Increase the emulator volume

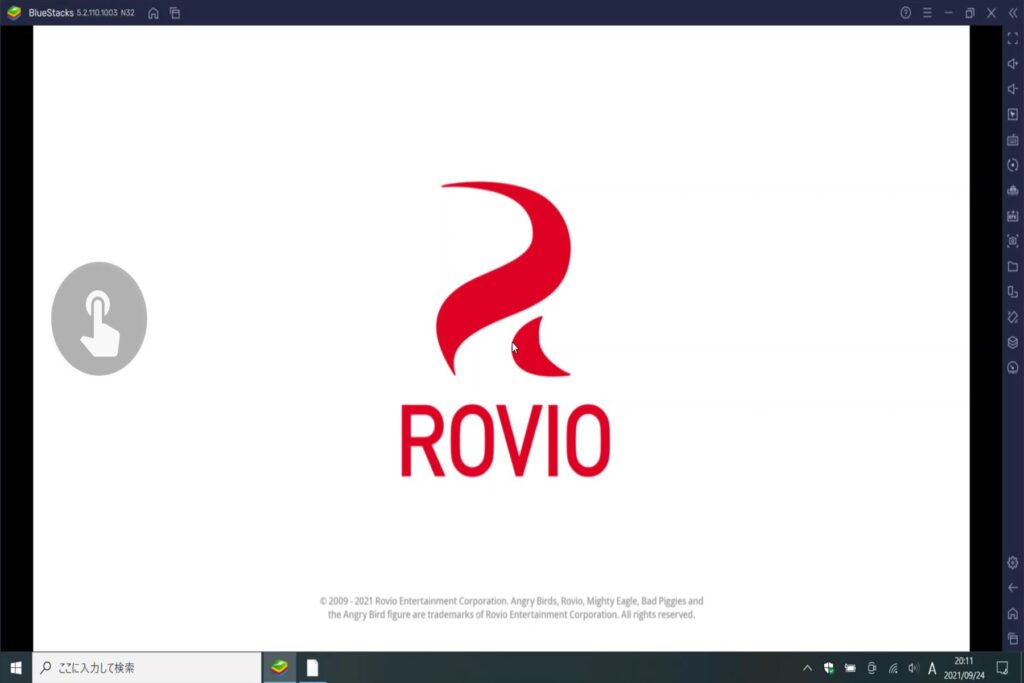point(1013,64)
